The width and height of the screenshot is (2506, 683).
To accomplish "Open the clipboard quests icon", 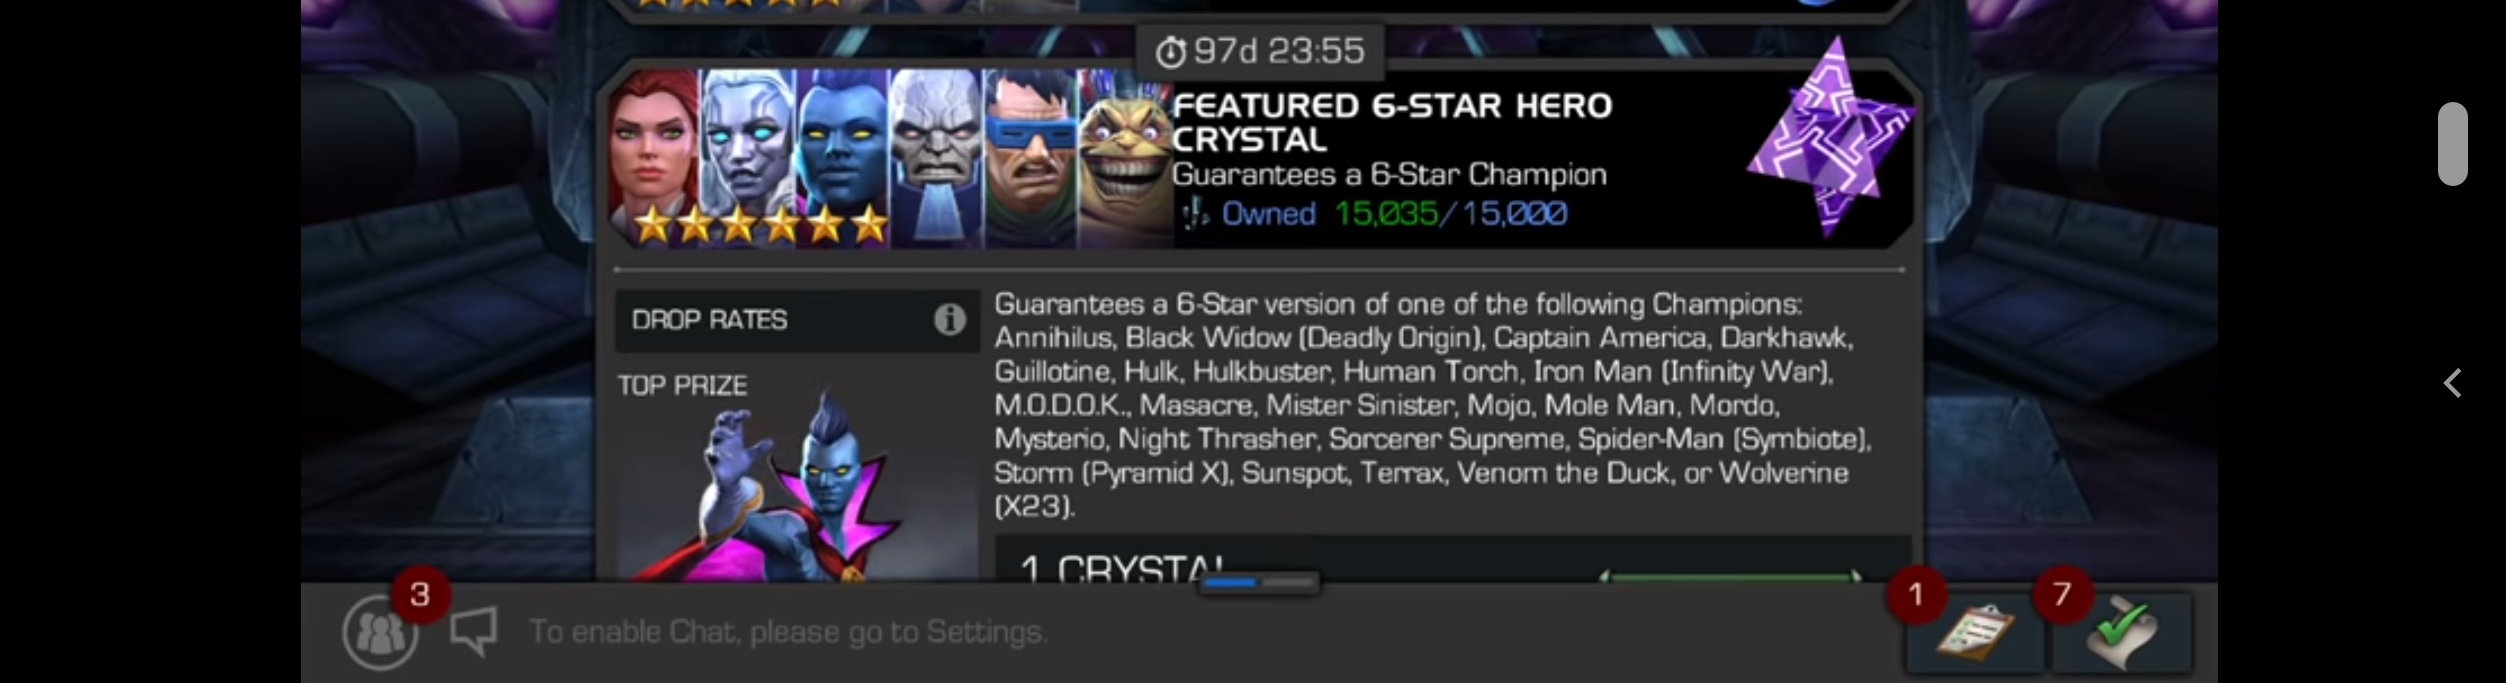I will tap(1974, 633).
